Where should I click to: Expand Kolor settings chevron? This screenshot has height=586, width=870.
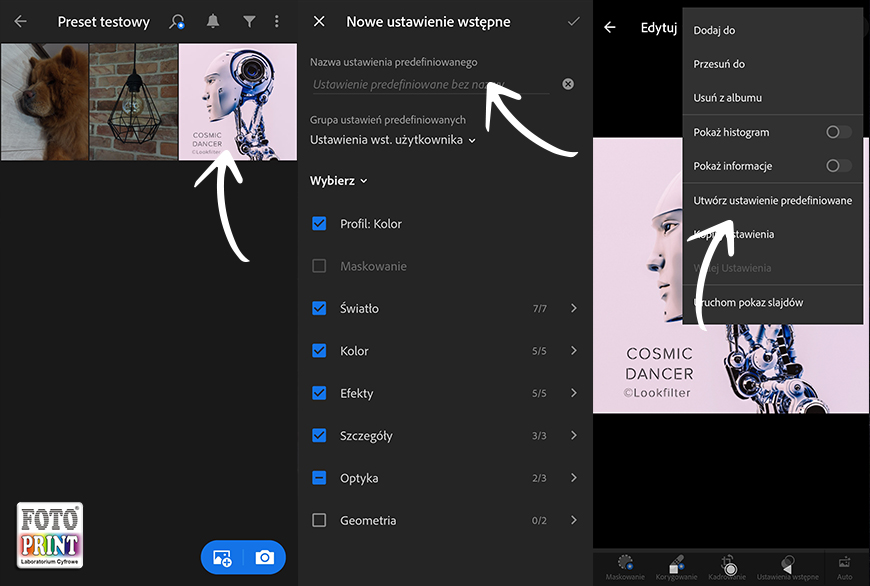tap(574, 351)
